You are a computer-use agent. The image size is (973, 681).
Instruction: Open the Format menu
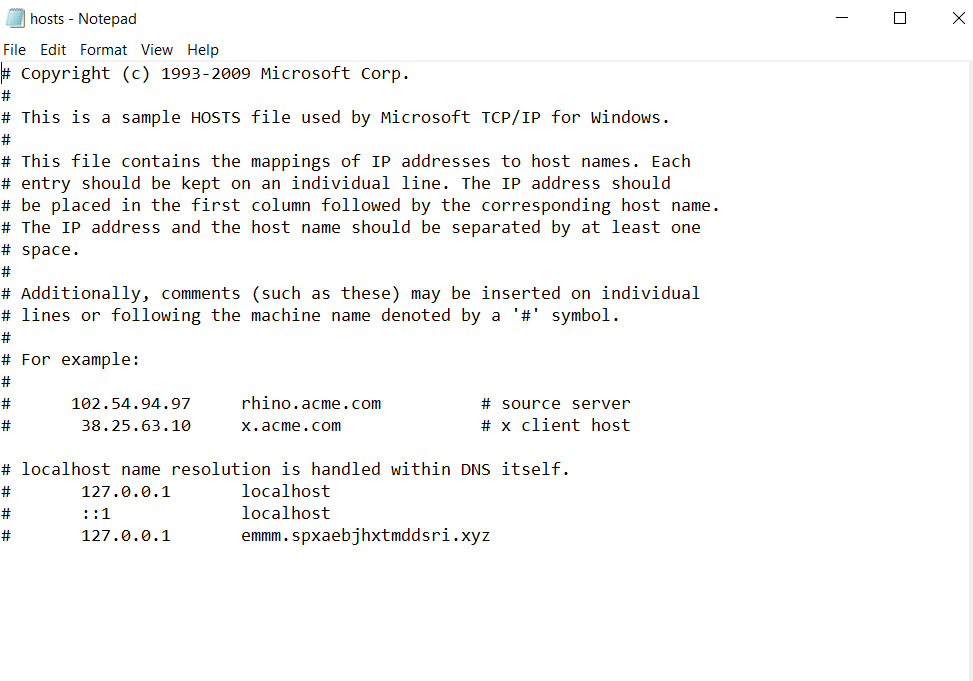(104, 49)
